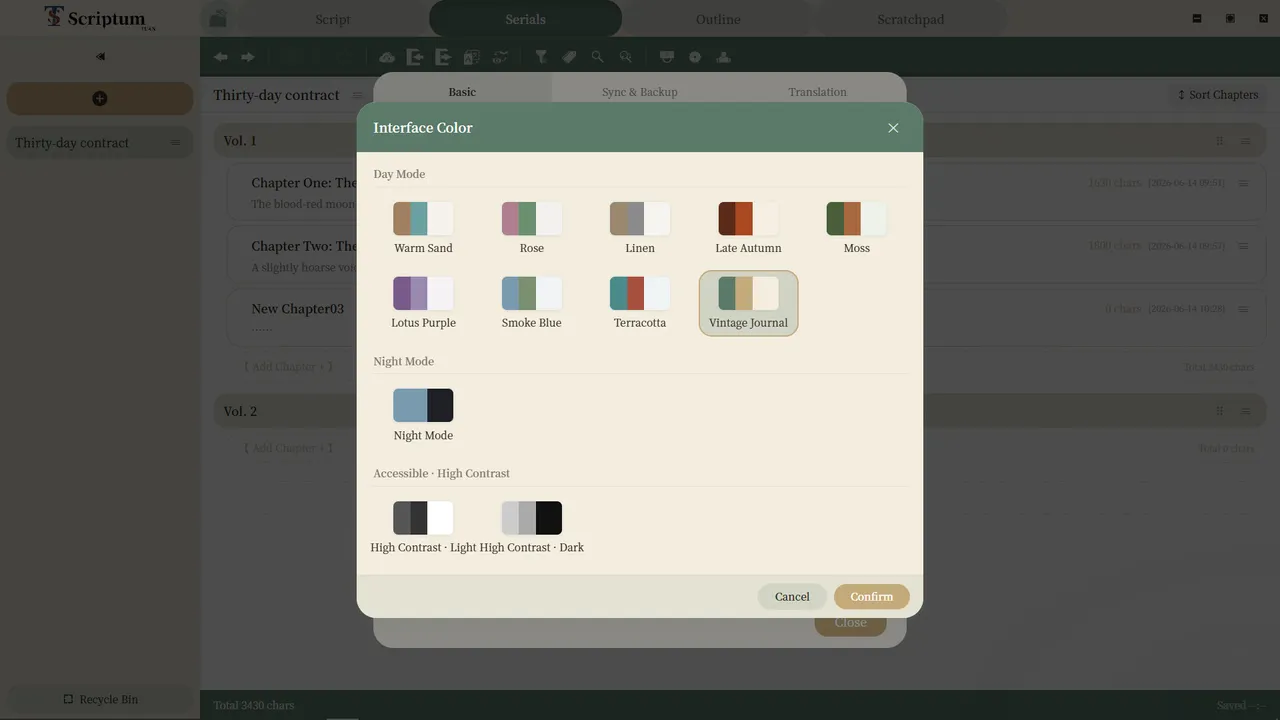Open Vol. 2 hamburger menu
The width and height of the screenshot is (1280, 720).
(x=1245, y=411)
